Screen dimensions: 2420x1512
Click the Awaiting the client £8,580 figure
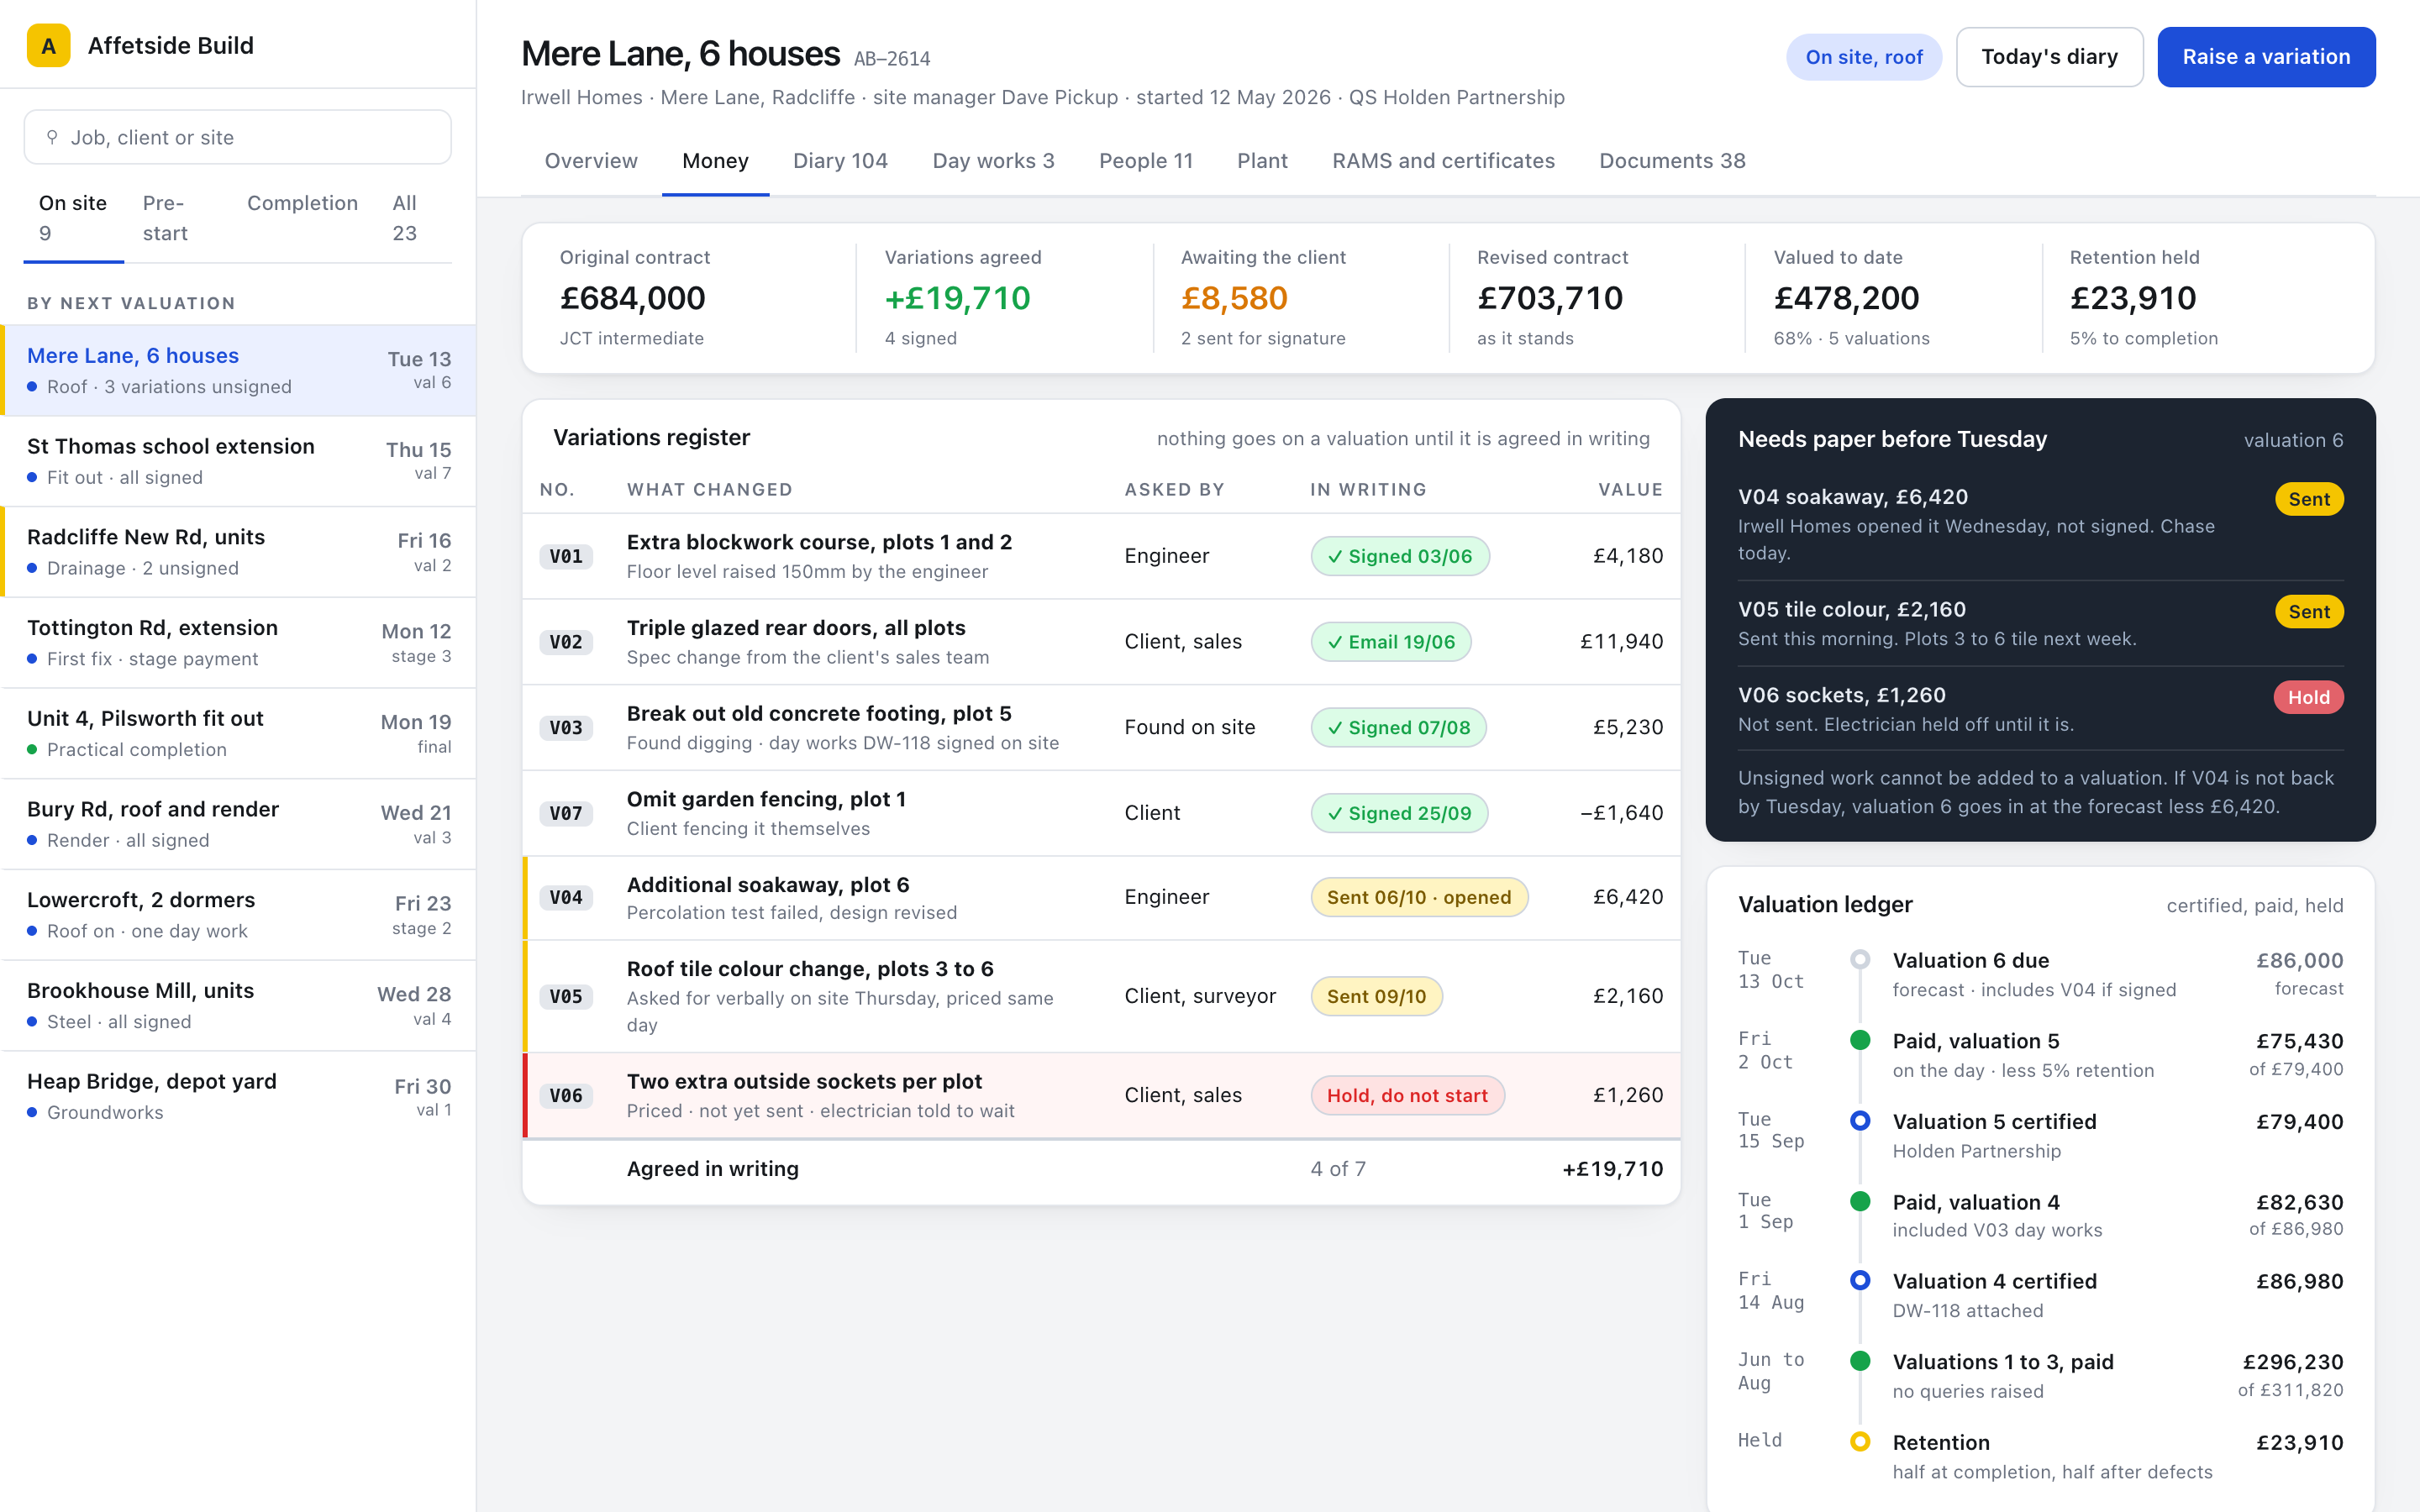(1234, 298)
